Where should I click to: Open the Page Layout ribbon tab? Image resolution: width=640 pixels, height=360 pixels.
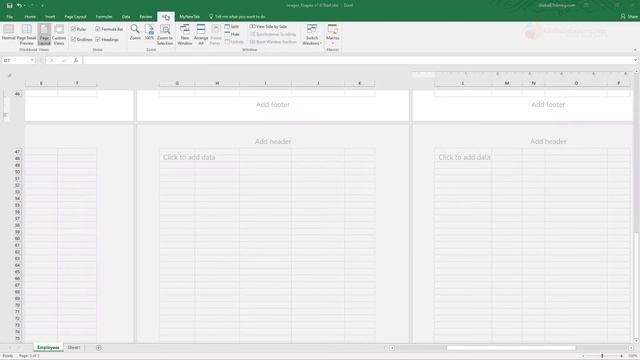tap(76, 17)
